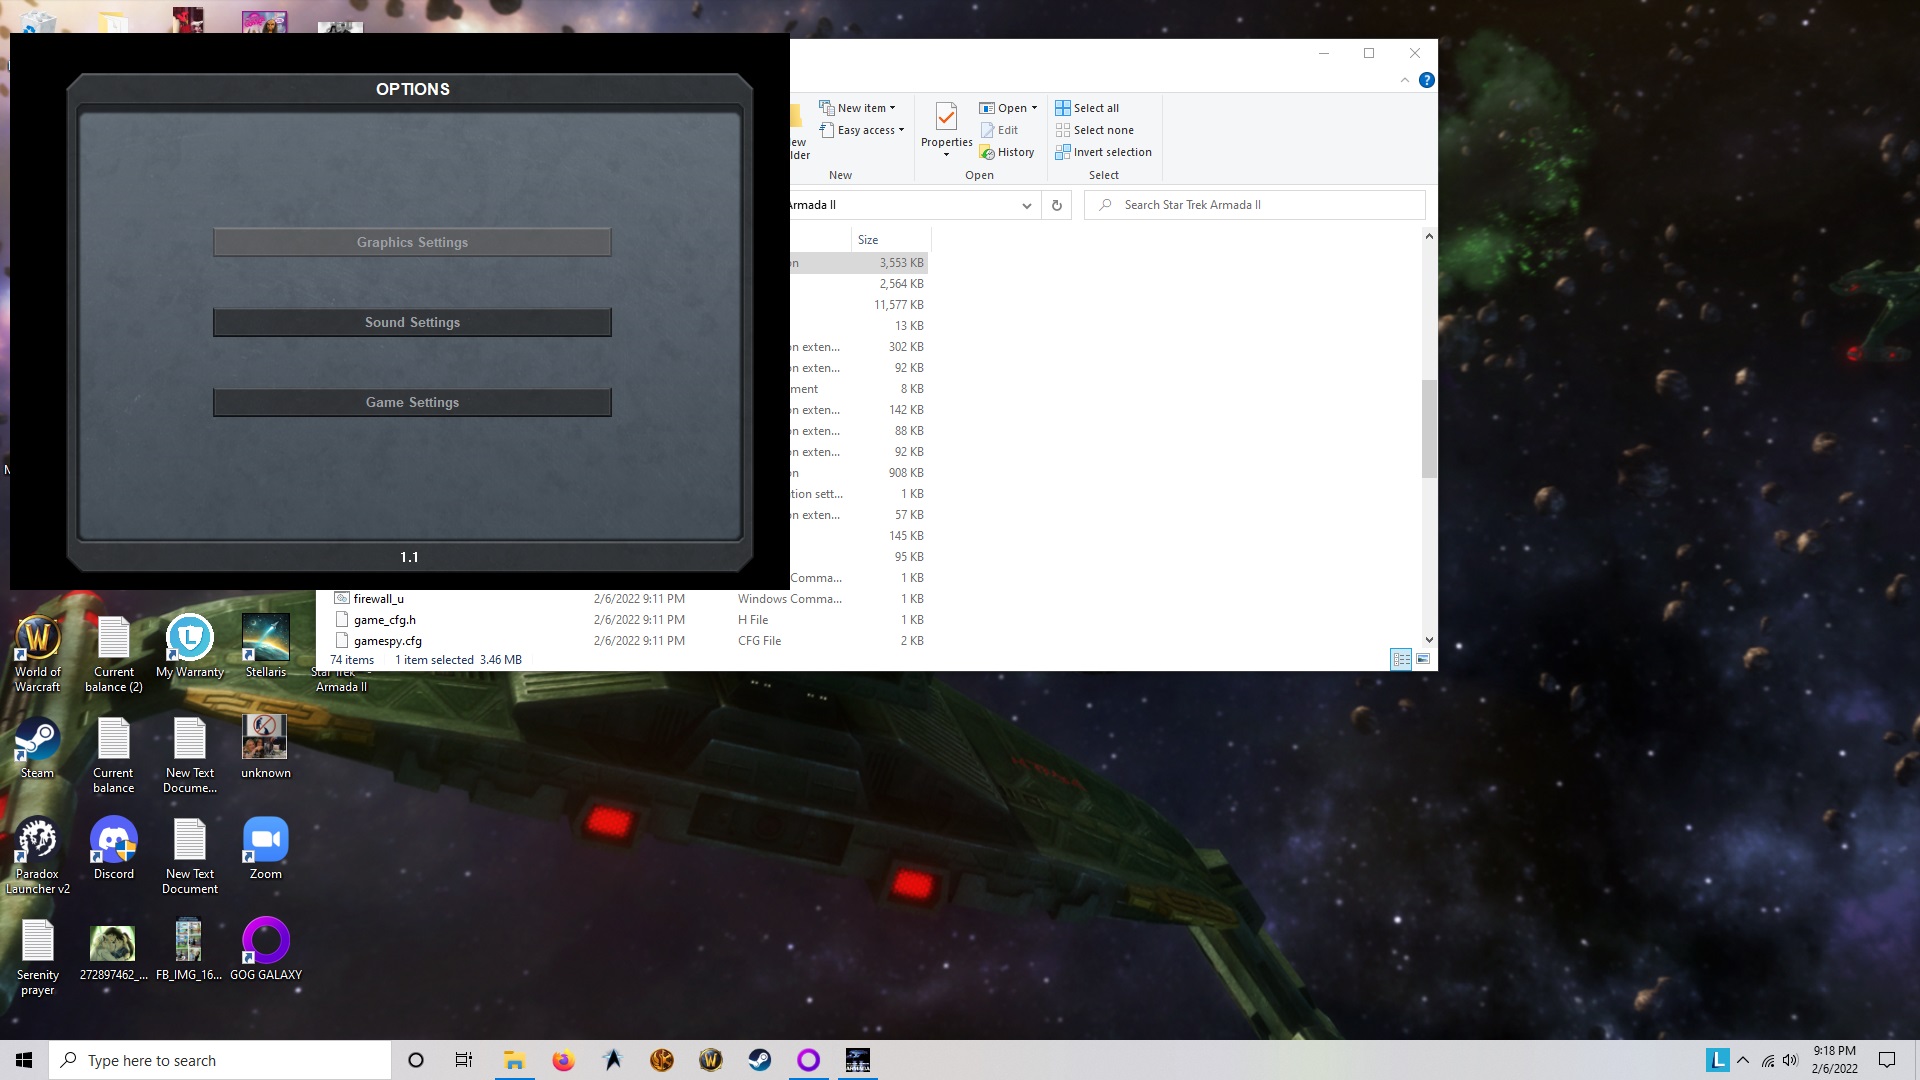Viewport: 1920px width, 1080px height.
Task: Select My Warranty desktop shortcut
Action: (190, 646)
